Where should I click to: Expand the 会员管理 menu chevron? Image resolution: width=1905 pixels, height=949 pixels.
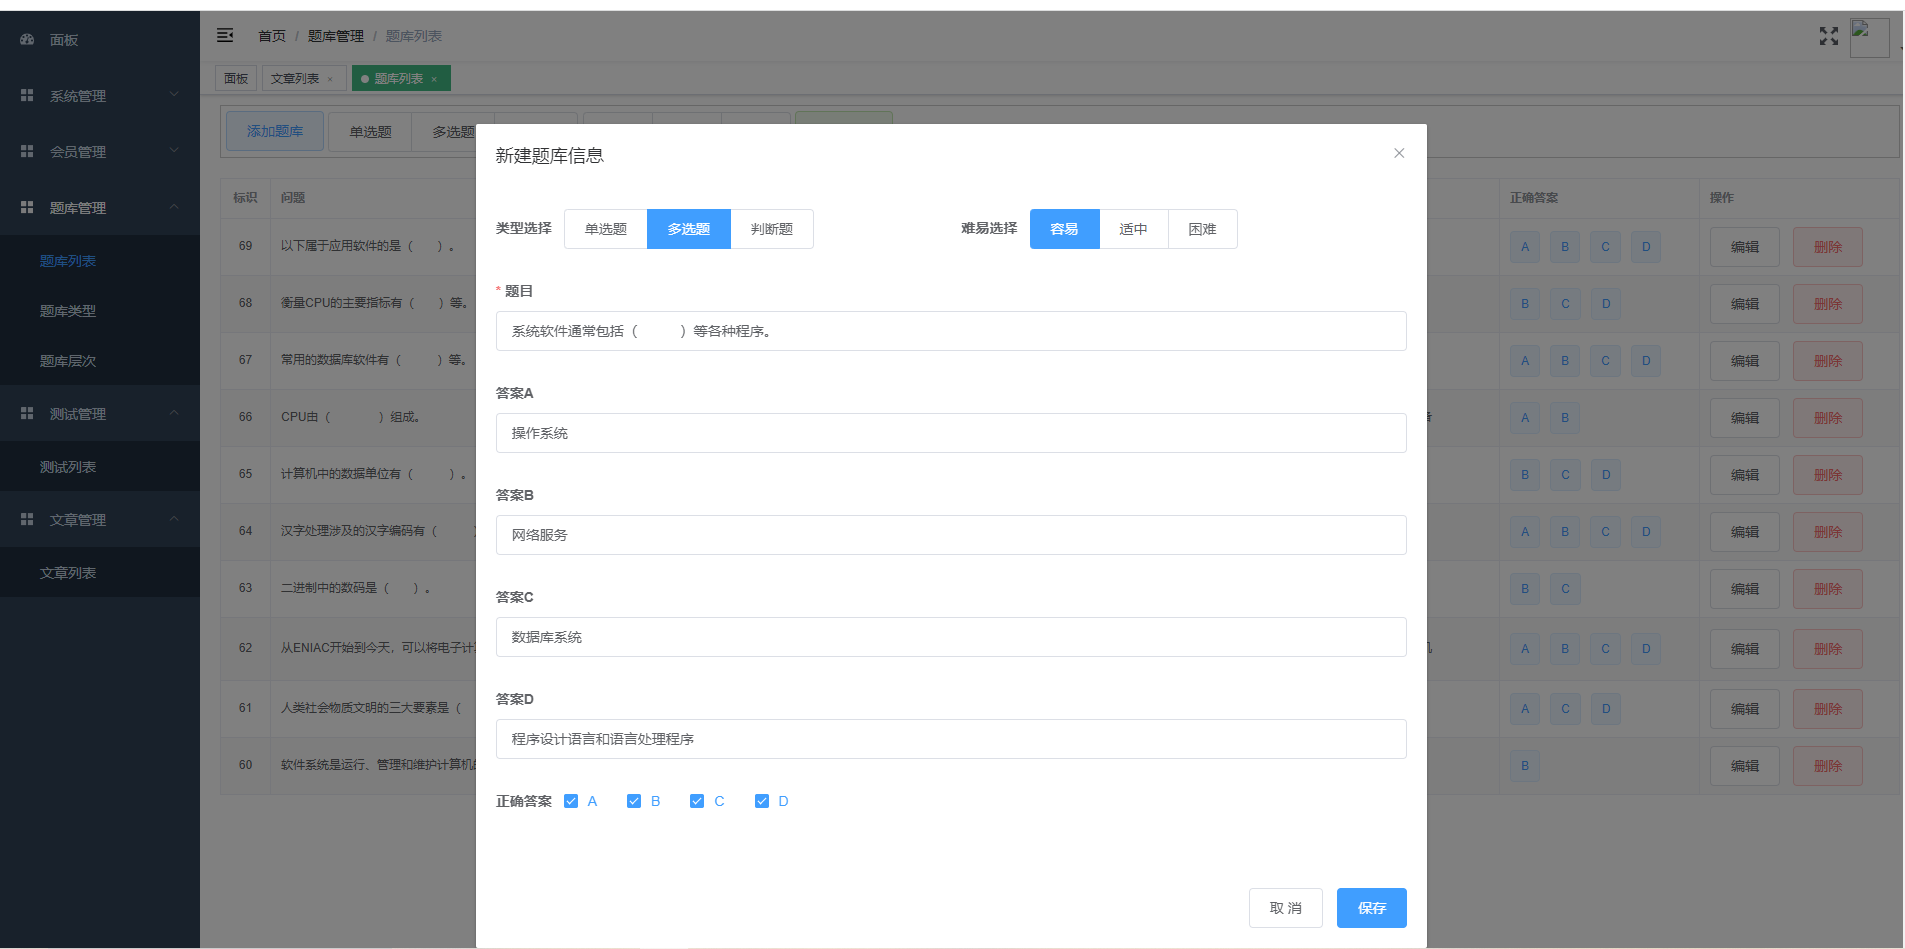174,151
